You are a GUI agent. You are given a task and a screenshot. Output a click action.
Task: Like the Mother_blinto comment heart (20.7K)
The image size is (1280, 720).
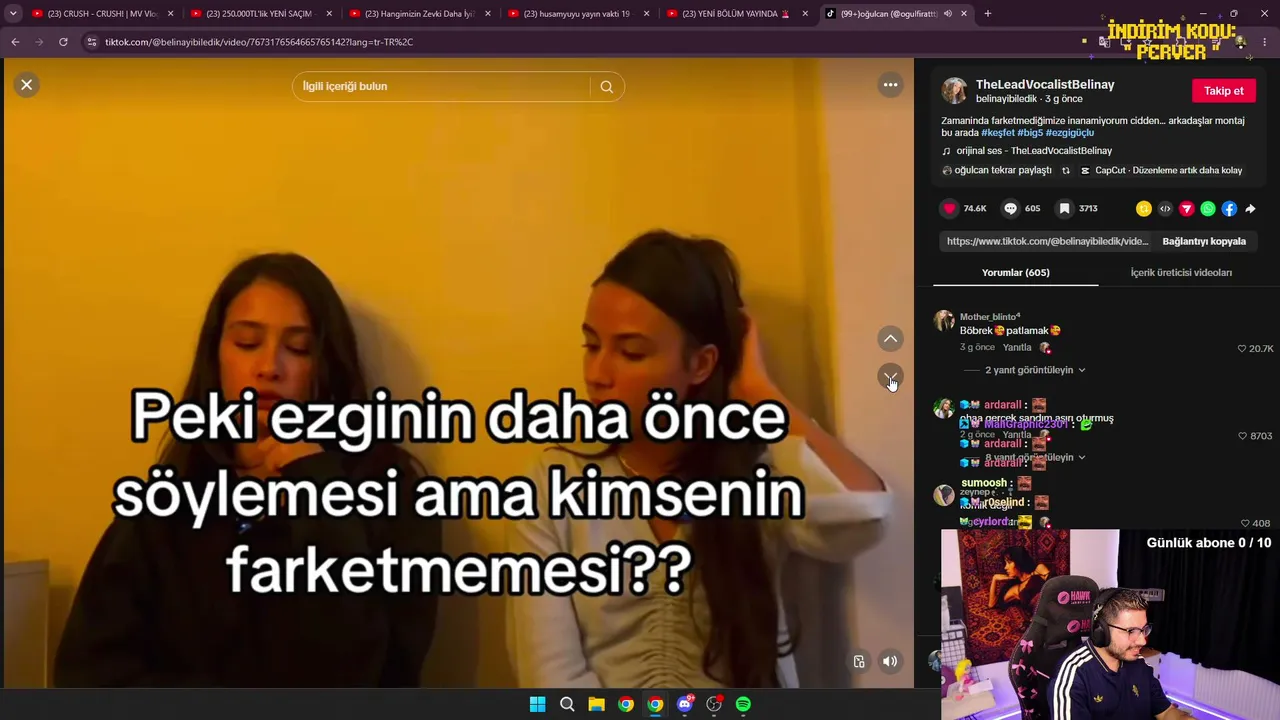tap(1242, 349)
